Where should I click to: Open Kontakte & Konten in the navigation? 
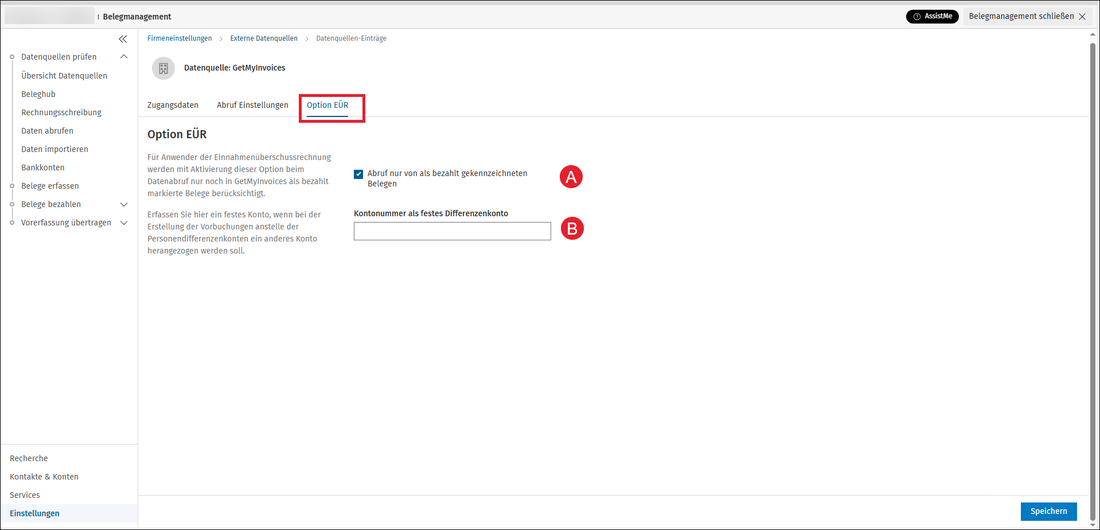pyautogui.click(x=44, y=477)
